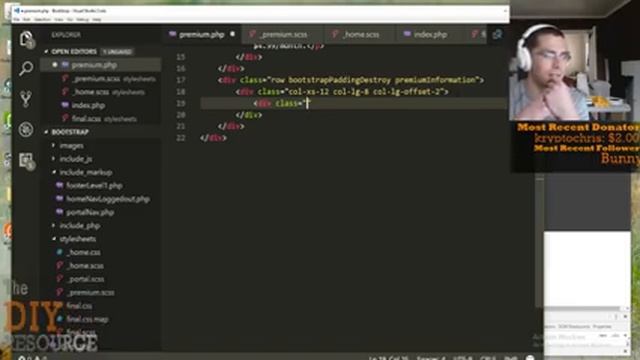
Task: Open final.css file
Action: pyautogui.click(x=79, y=306)
